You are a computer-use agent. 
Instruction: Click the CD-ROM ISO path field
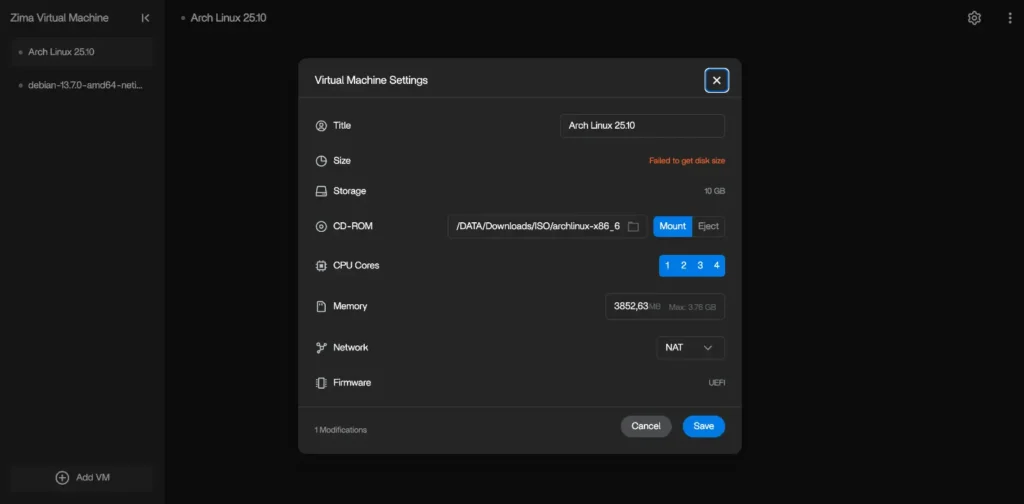547,227
